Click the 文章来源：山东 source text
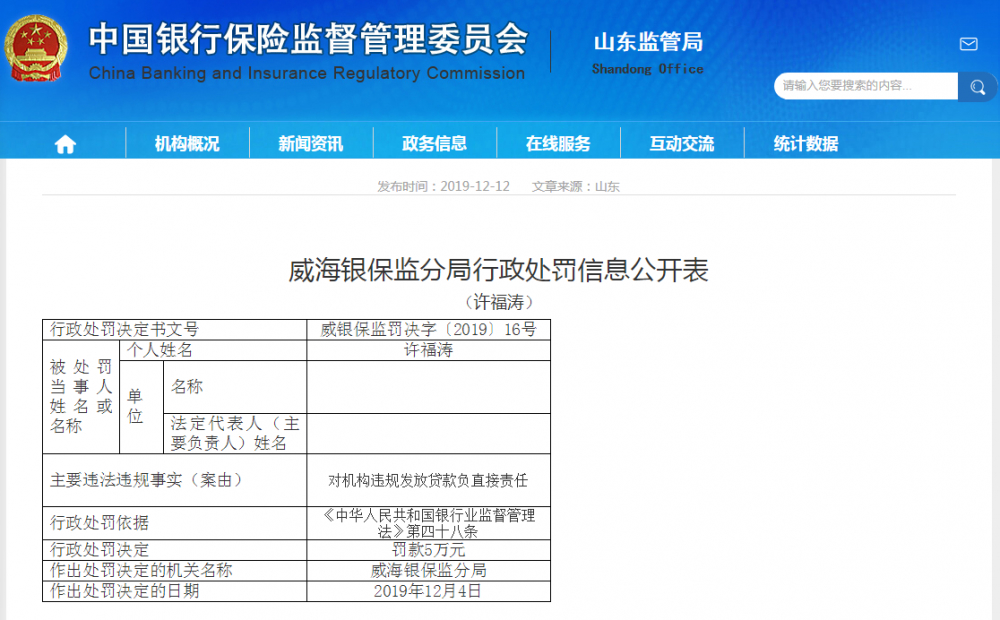This screenshot has height=620, width=1000. pos(578,186)
